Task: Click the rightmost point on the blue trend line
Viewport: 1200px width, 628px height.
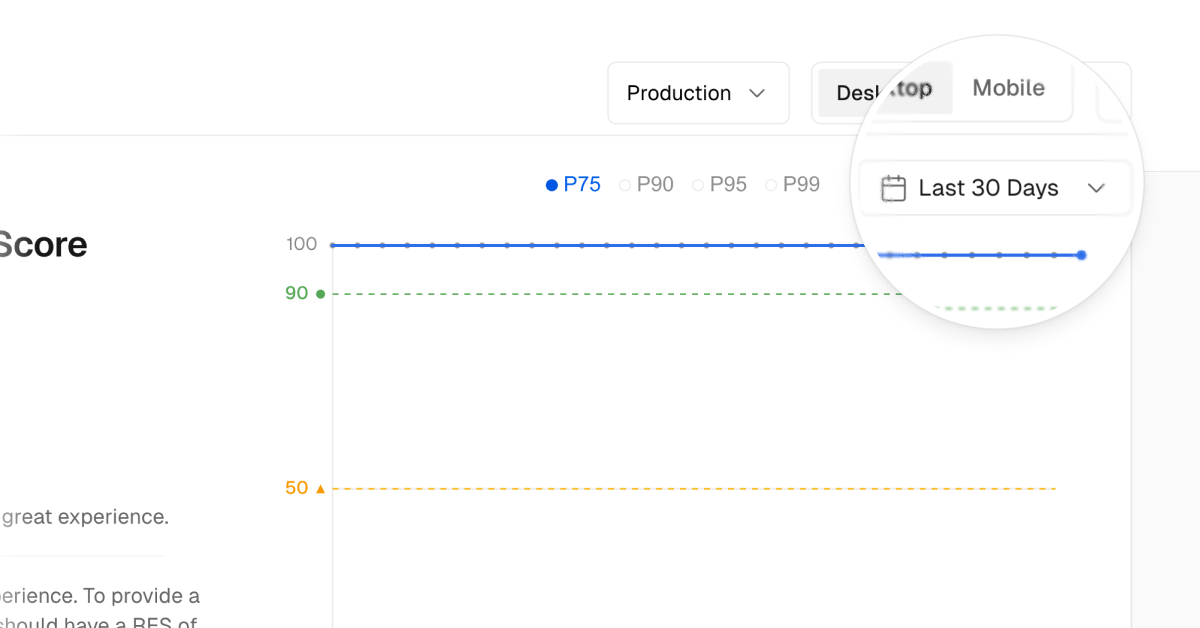Action: (x=1081, y=255)
